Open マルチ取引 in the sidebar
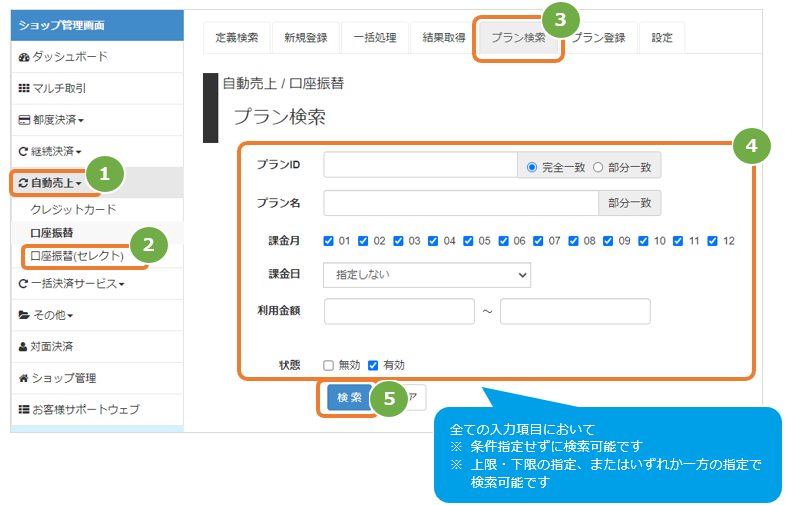The image size is (785, 505). pyautogui.click(x=97, y=89)
